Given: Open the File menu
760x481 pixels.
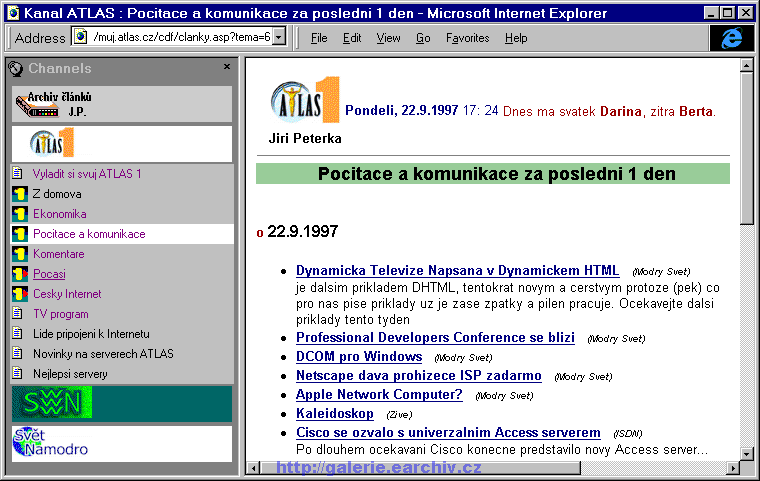Looking at the screenshot, I should pos(319,38).
